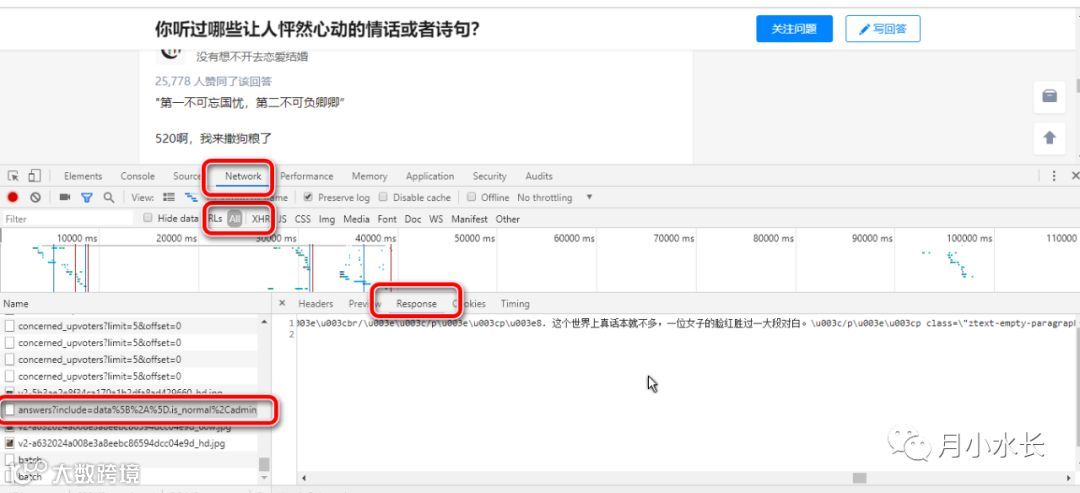The image size is (1080, 493).
Task: Filter requests by CSS
Action: (x=303, y=219)
